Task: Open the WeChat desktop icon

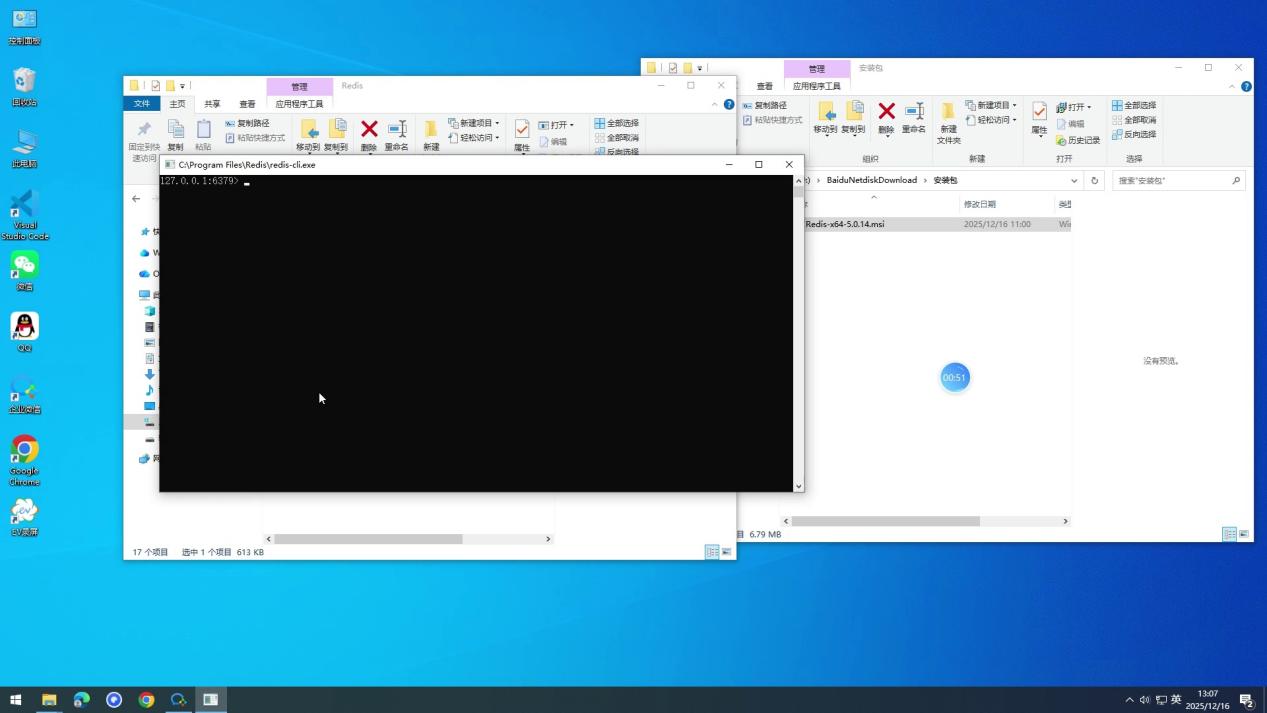Action: [x=24, y=270]
